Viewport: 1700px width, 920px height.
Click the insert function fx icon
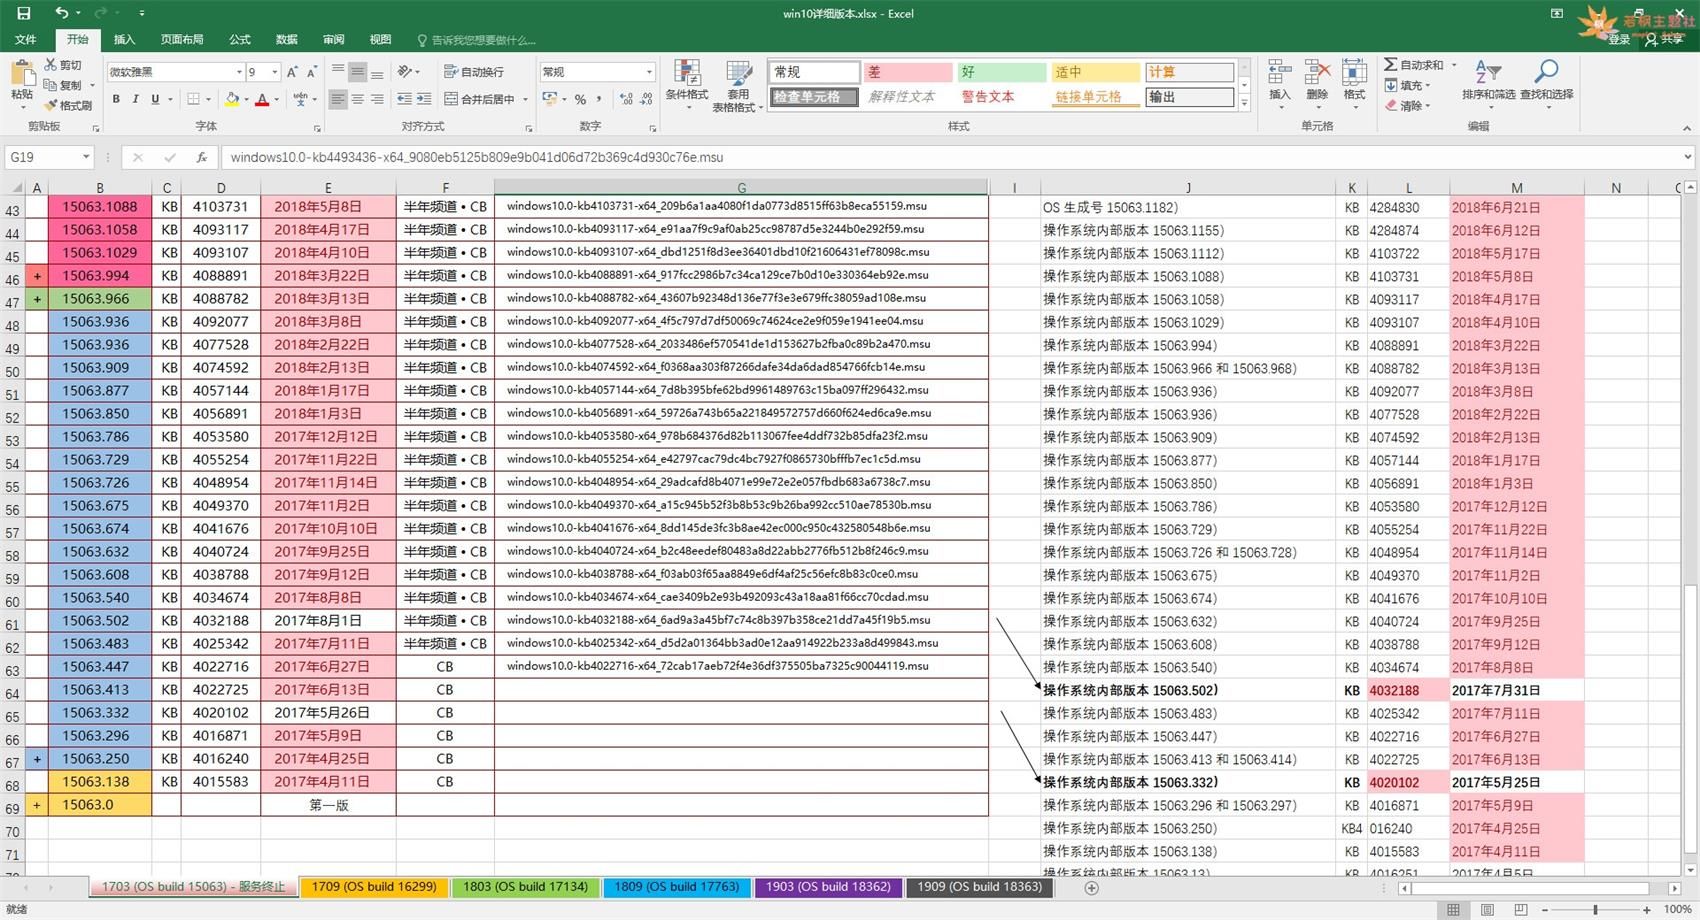pyautogui.click(x=201, y=157)
